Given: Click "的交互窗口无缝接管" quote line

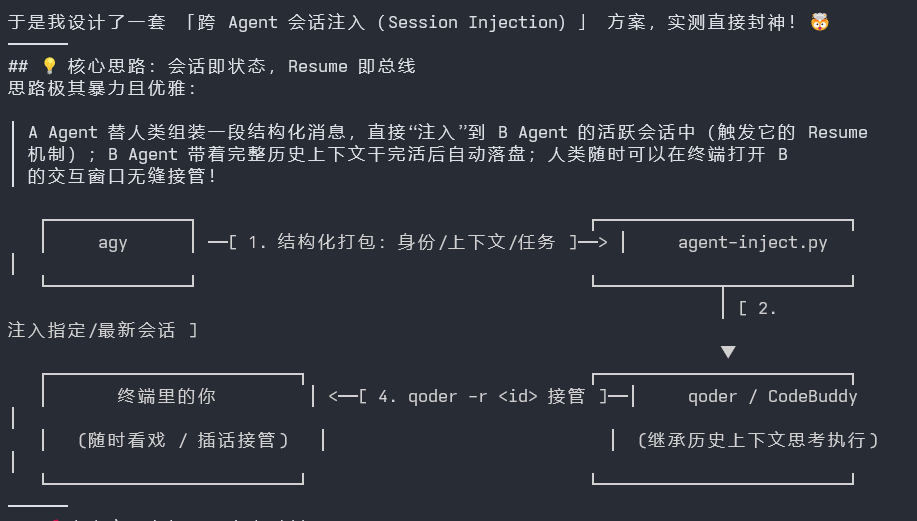Looking at the screenshot, I should [117, 176].
